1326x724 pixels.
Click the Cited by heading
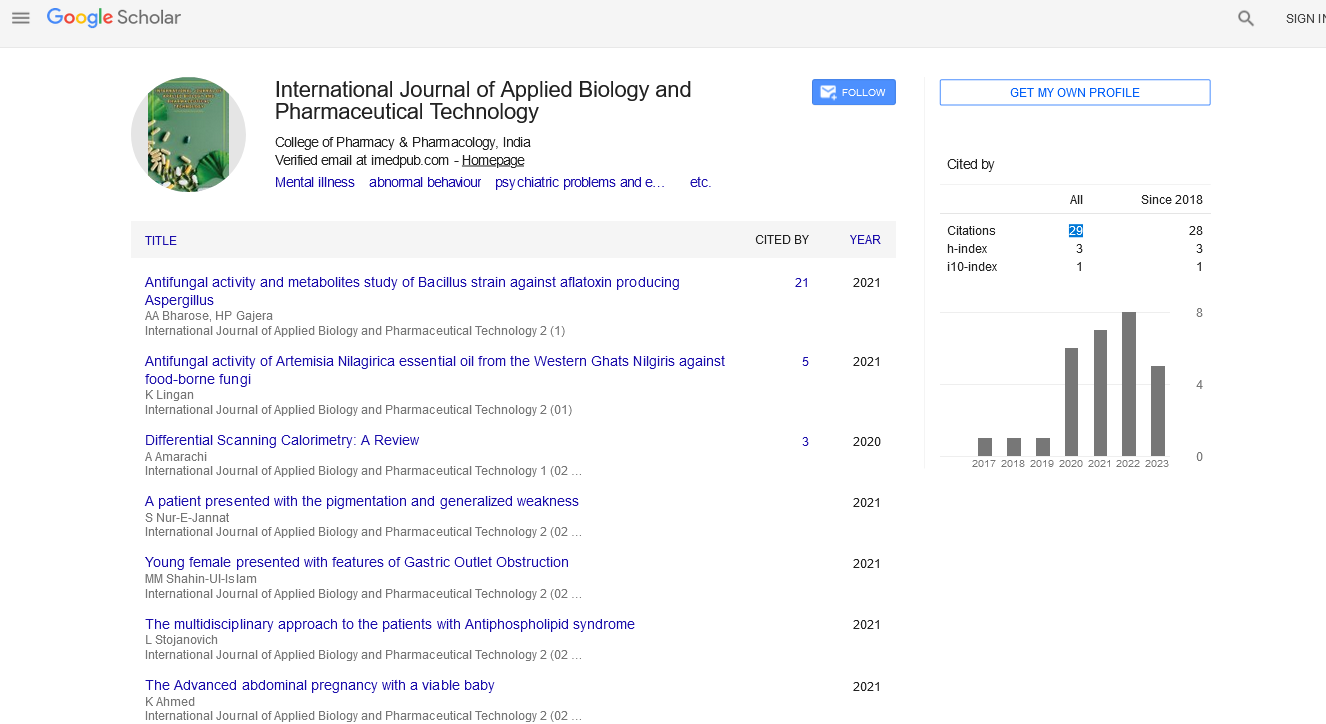click(x=971, y=164)
